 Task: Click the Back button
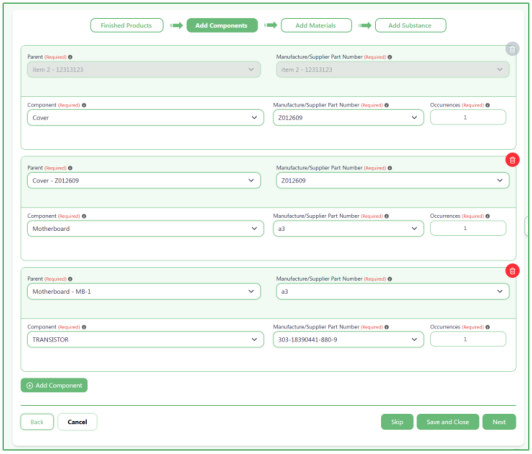[37, 422]
